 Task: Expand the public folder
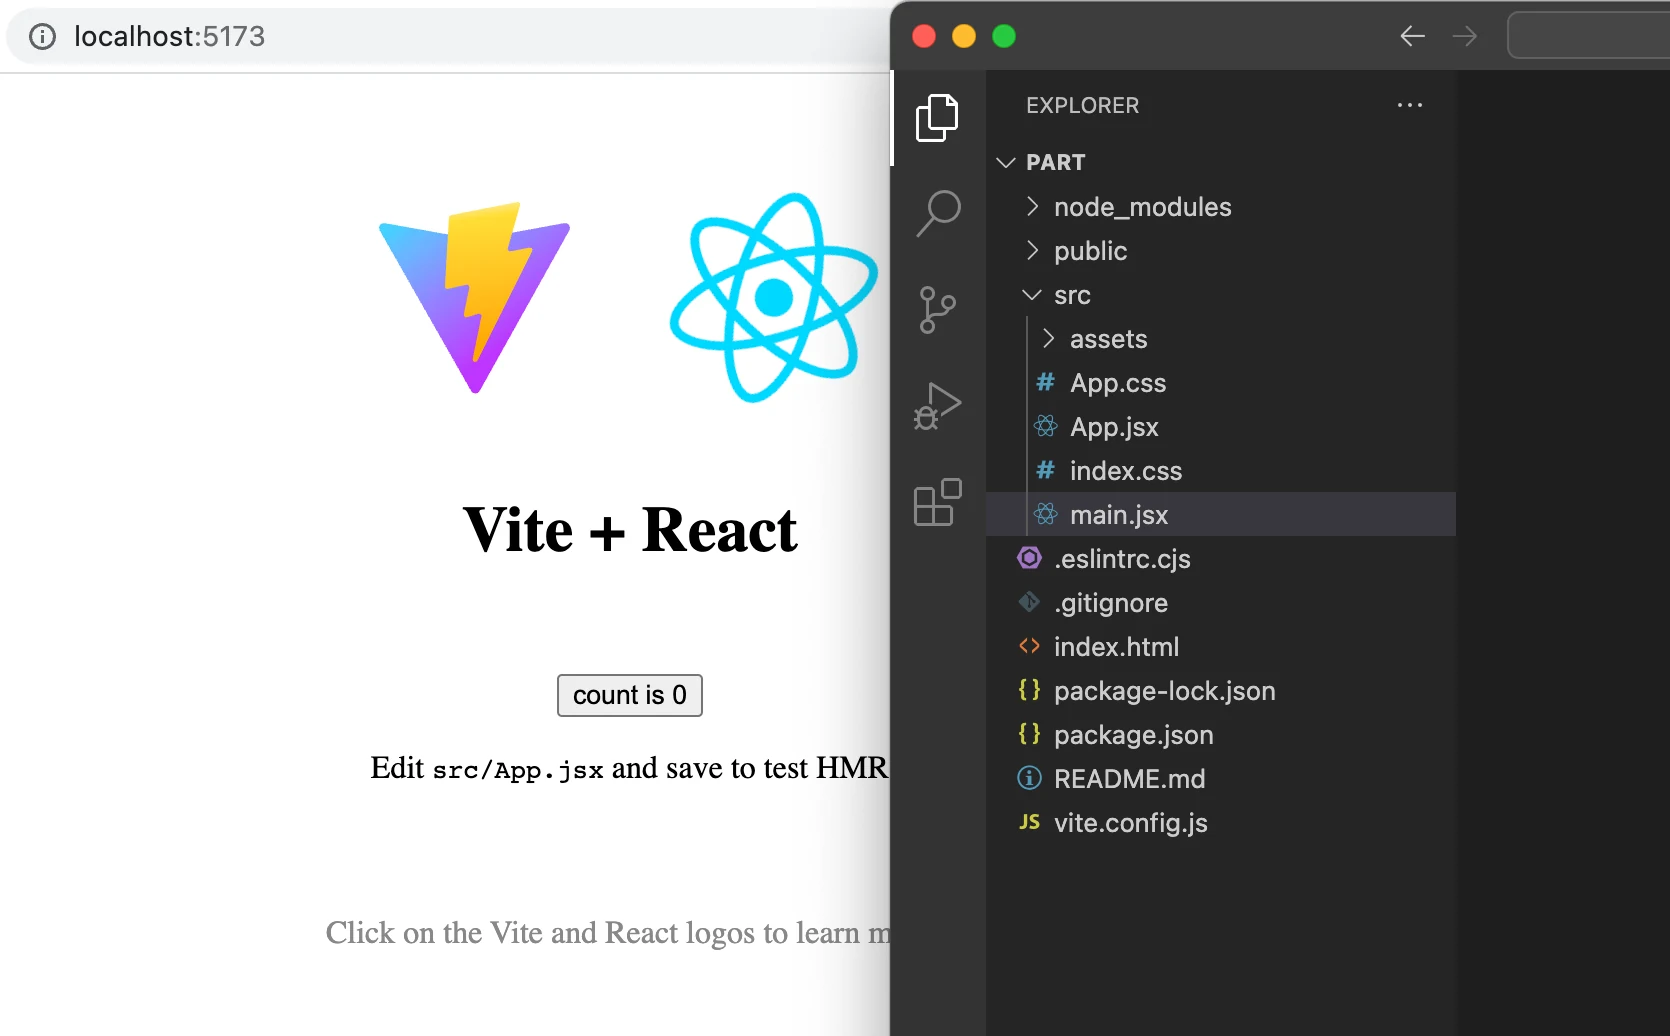point(1032,250)
